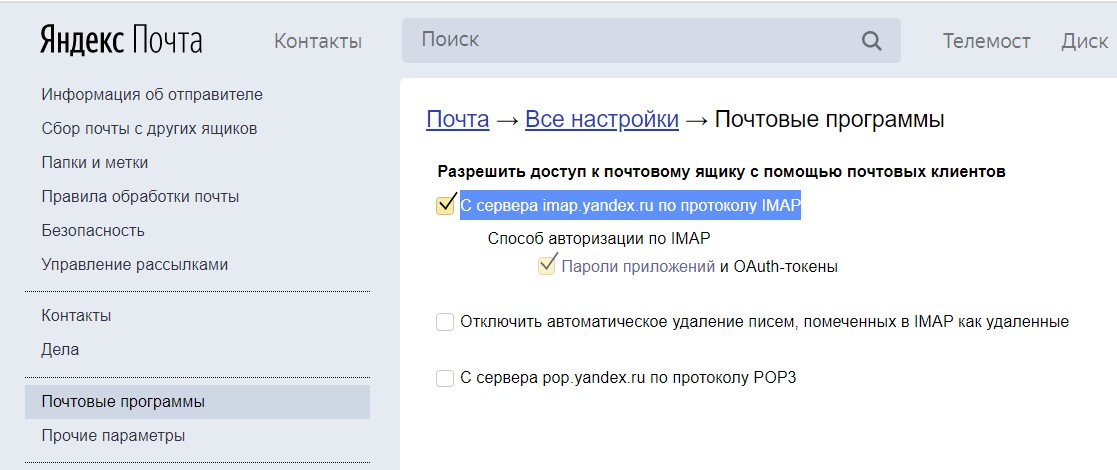Open Правила обработки почты settings

[140, 197]
